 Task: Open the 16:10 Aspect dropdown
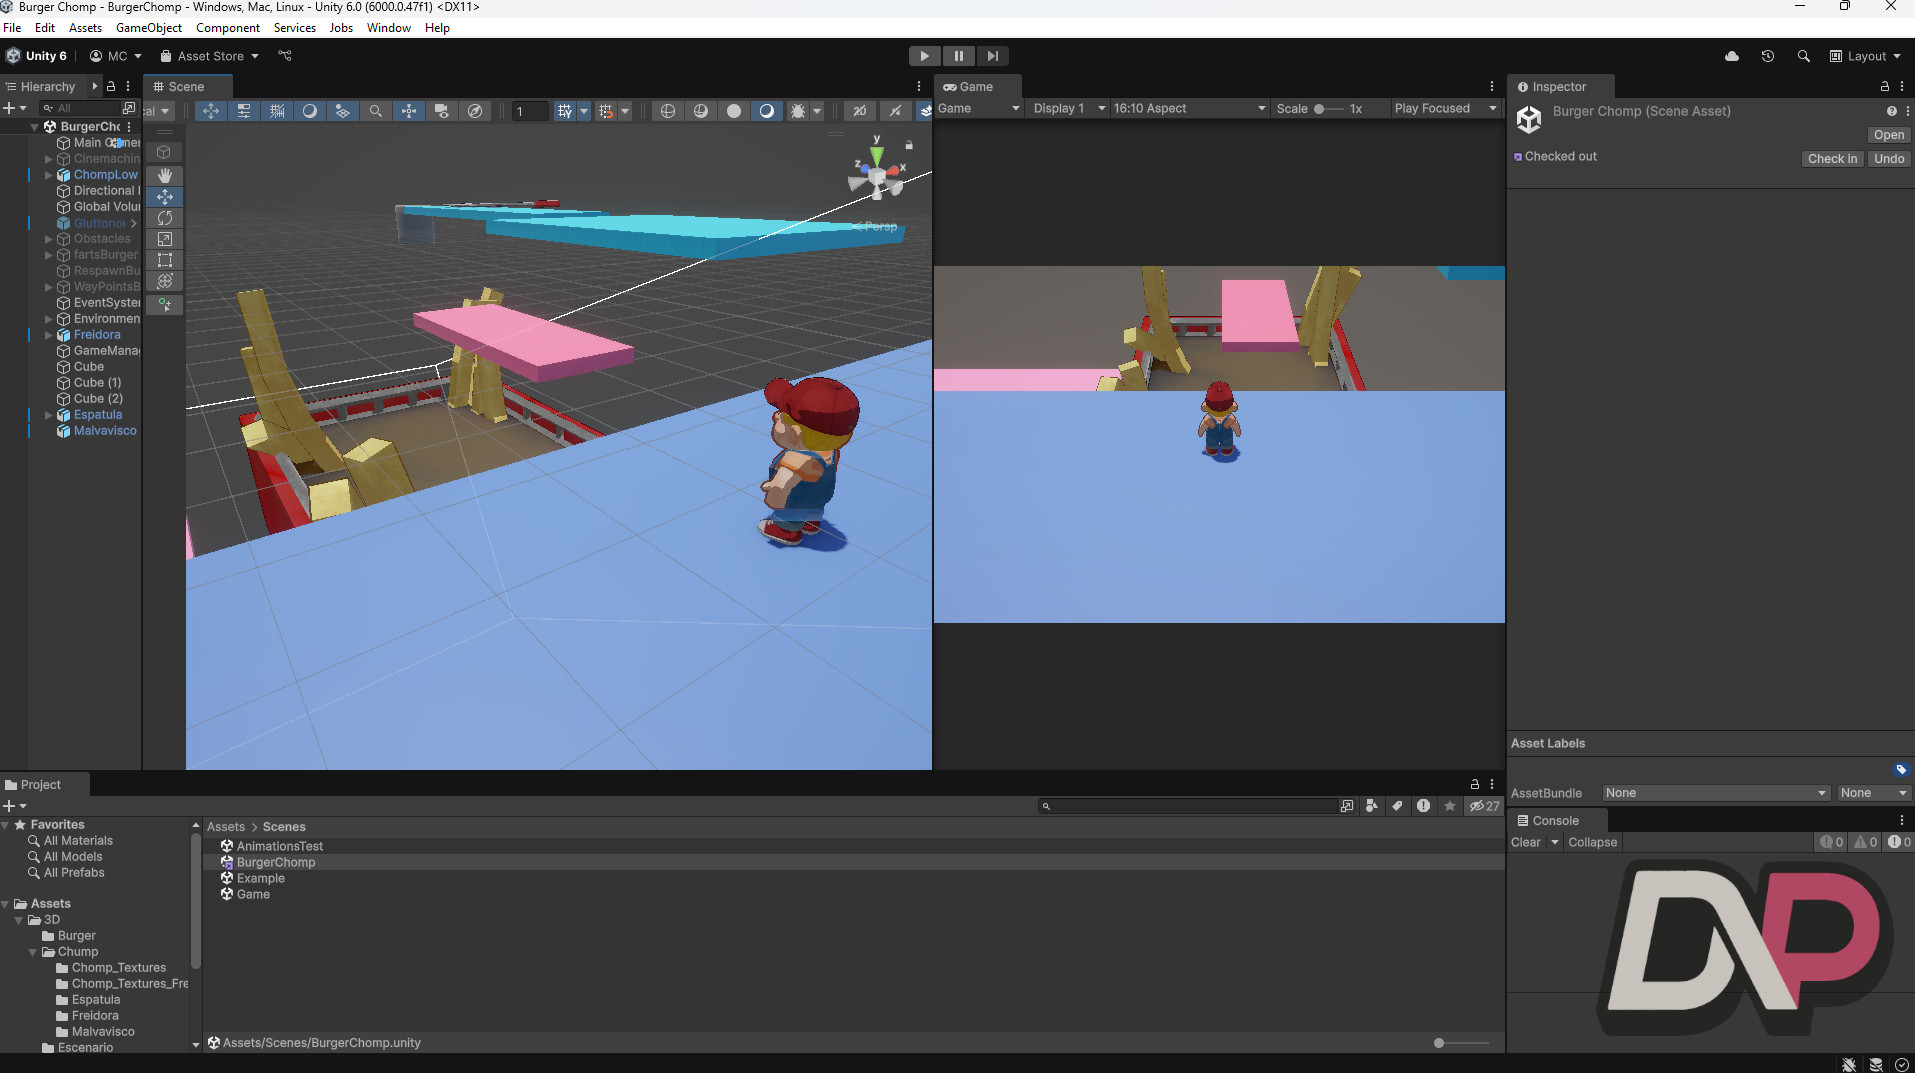[x=1189, y=109]
